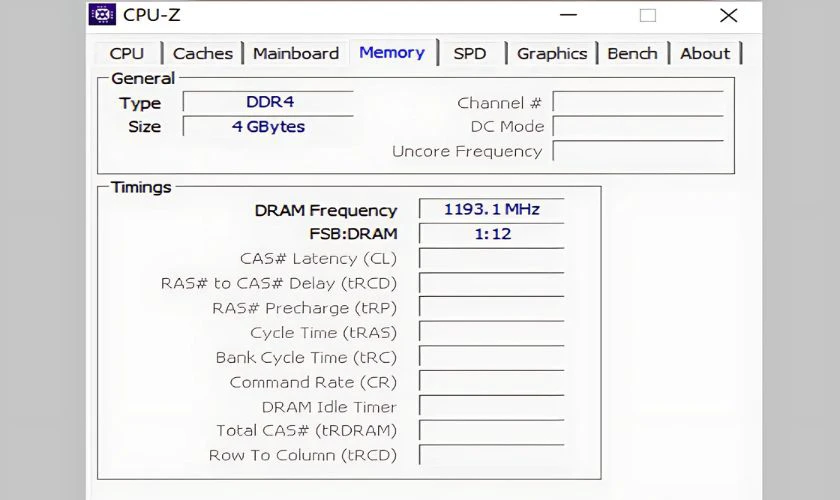Click the empty DRAM Idle Timer field
This screenshot has height=500, width=840.
pyautogui.click(x=492, y=406)
